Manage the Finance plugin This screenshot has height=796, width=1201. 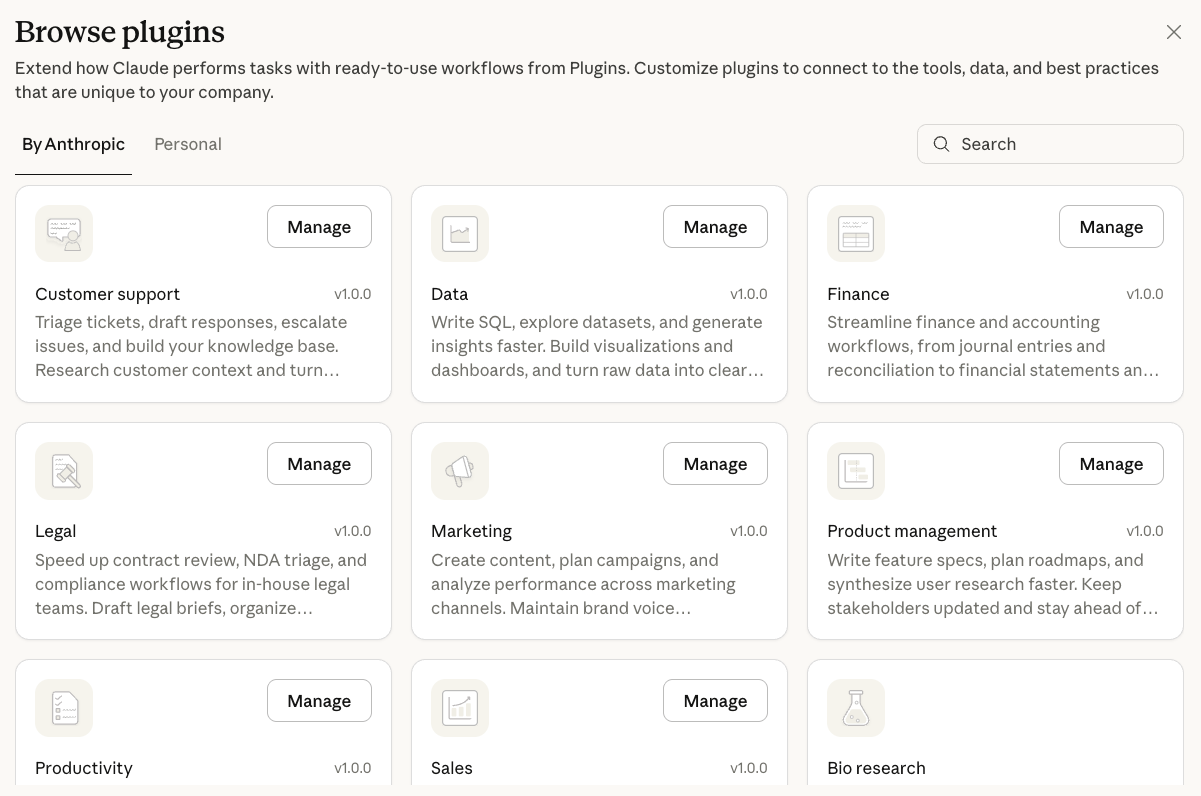[1111, 227]
